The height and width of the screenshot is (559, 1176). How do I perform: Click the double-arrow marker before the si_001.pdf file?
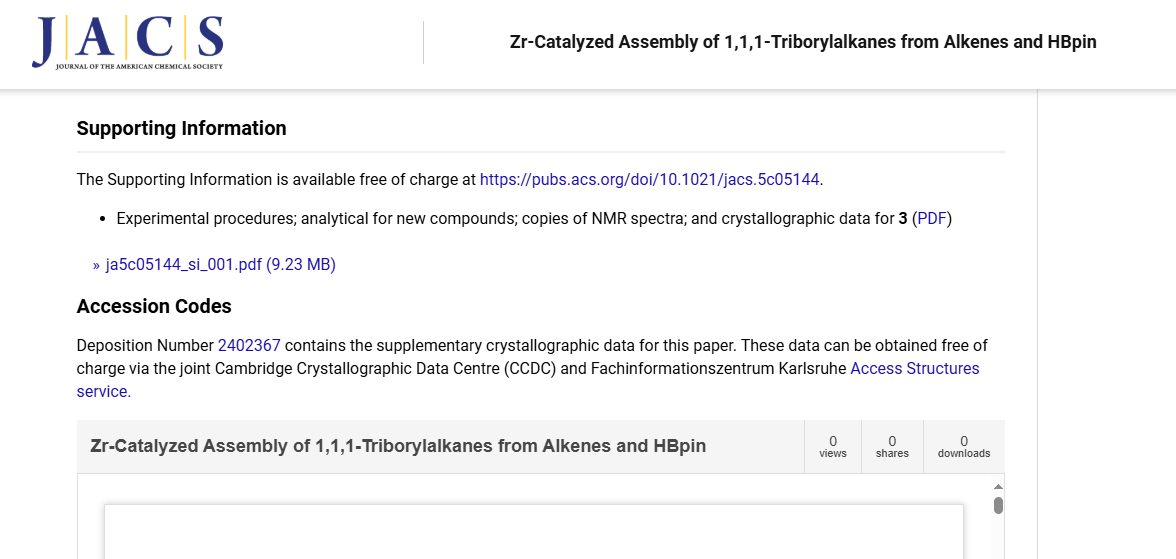coord(96,265)
